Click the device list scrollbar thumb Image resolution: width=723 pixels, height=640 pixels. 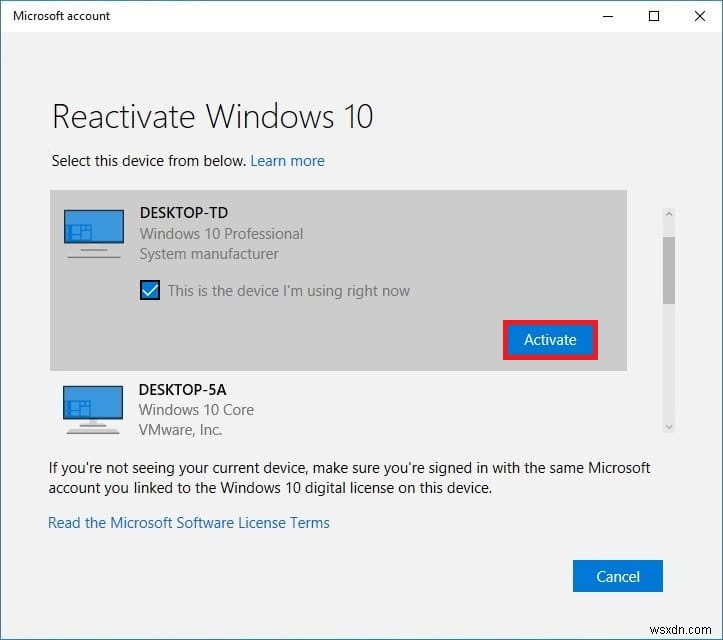(x=669, y=270)
